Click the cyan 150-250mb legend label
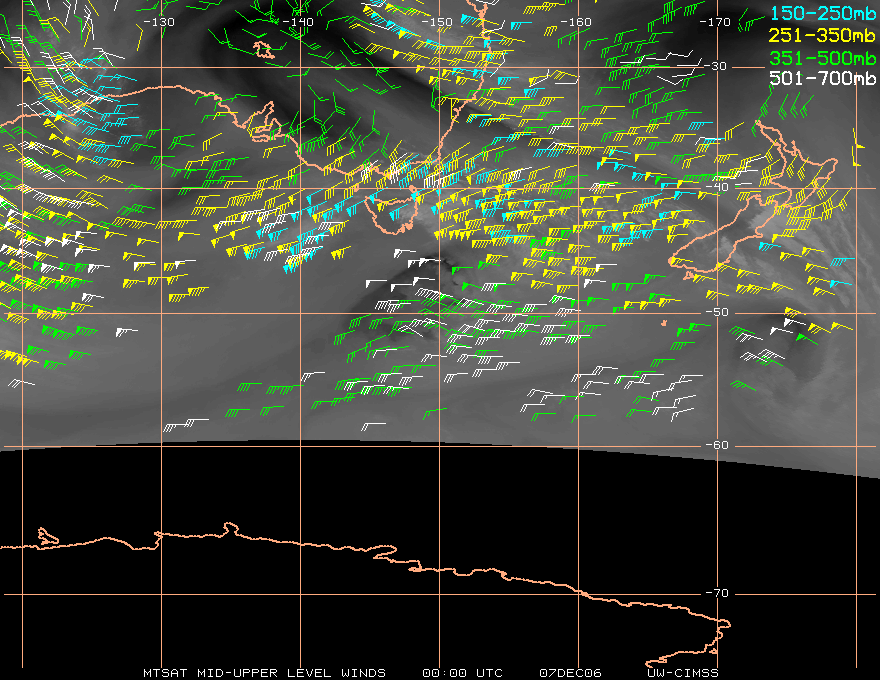 pyautogui.click(x=824, y=13)
